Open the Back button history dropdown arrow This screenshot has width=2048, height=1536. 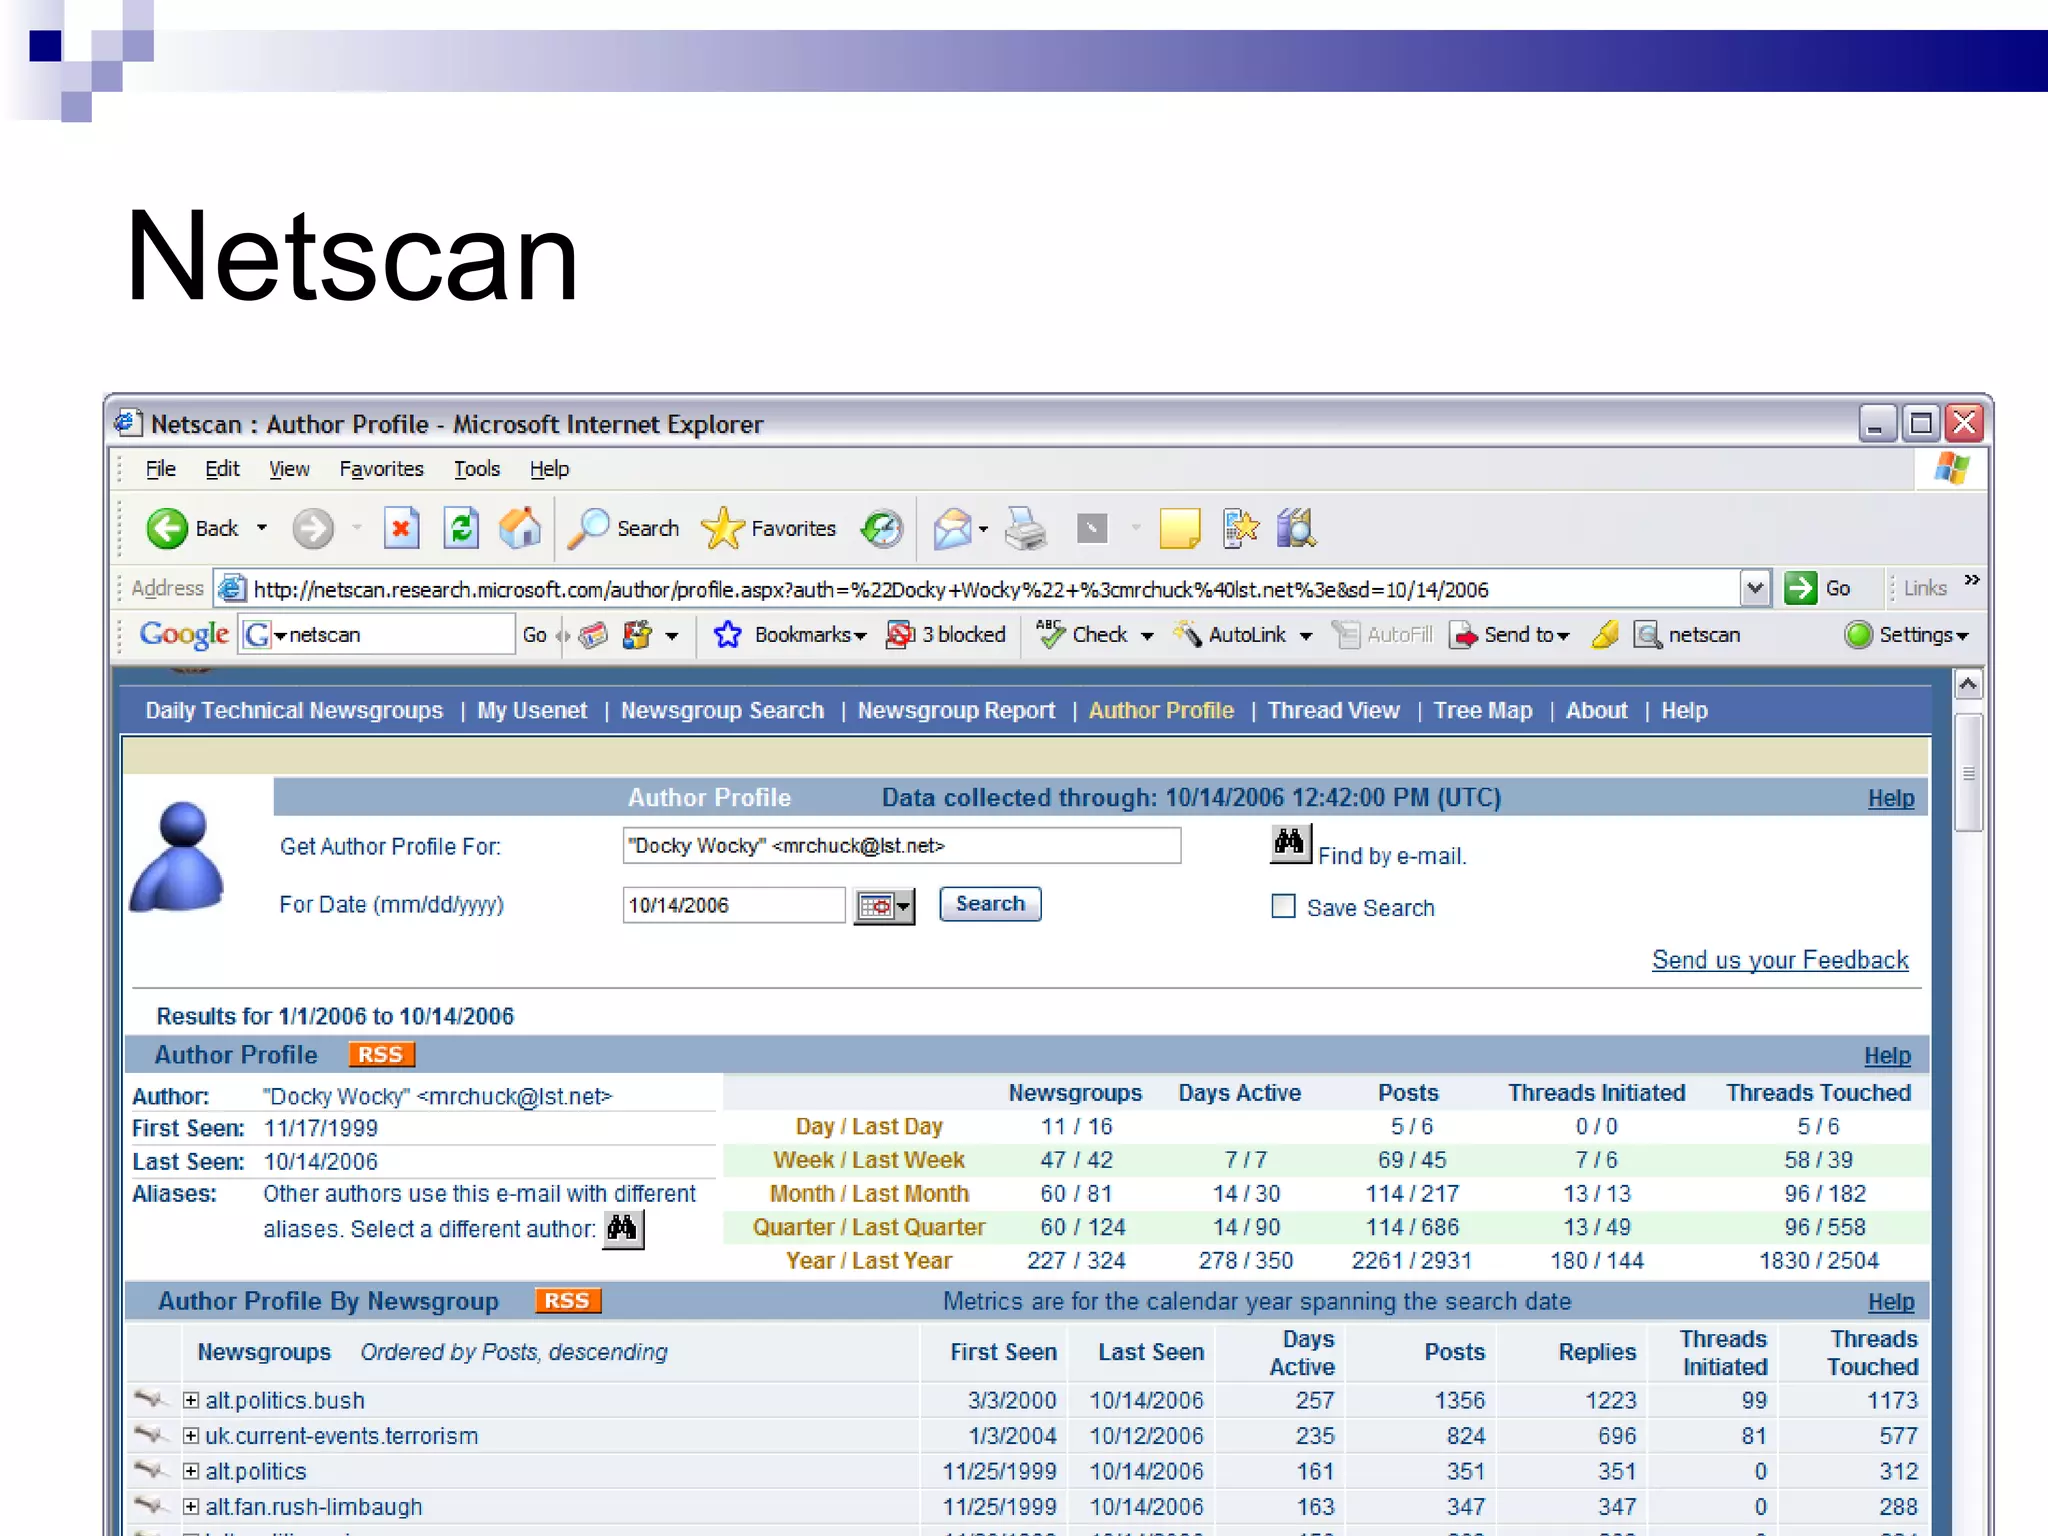pyautogui.click(x=262, y=528)
